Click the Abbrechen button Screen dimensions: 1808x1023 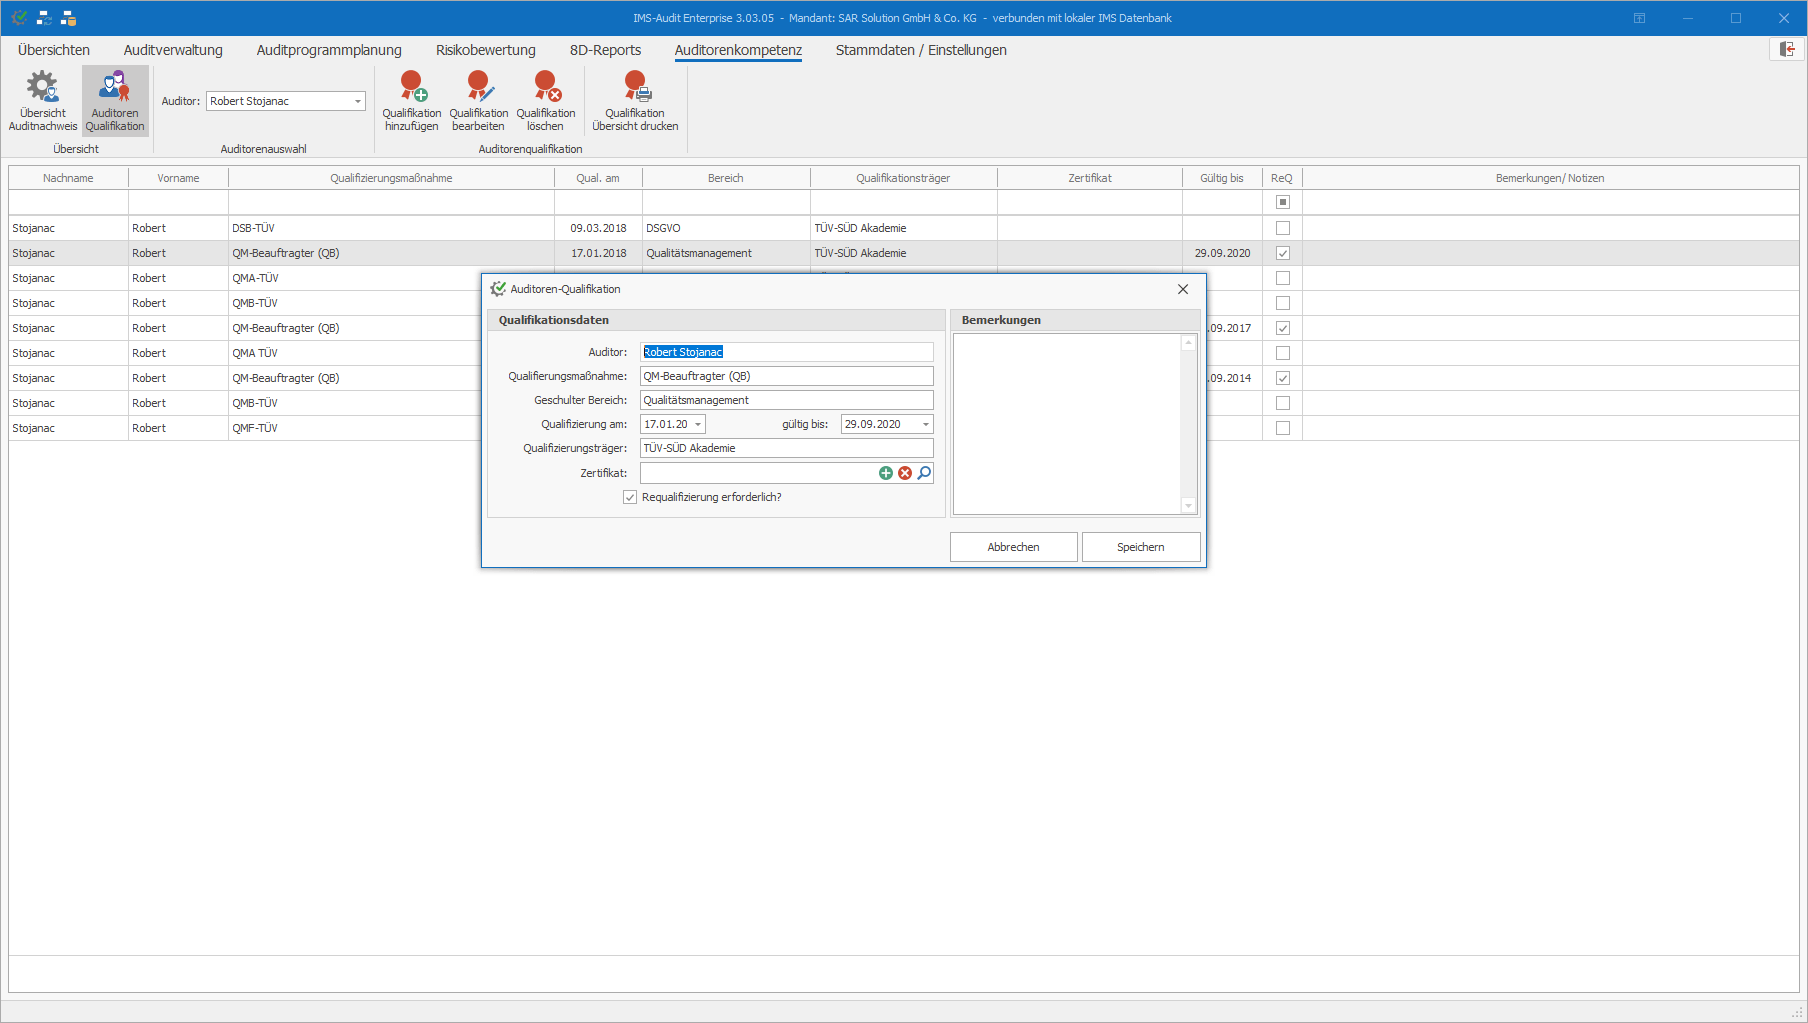(1013, 547)
